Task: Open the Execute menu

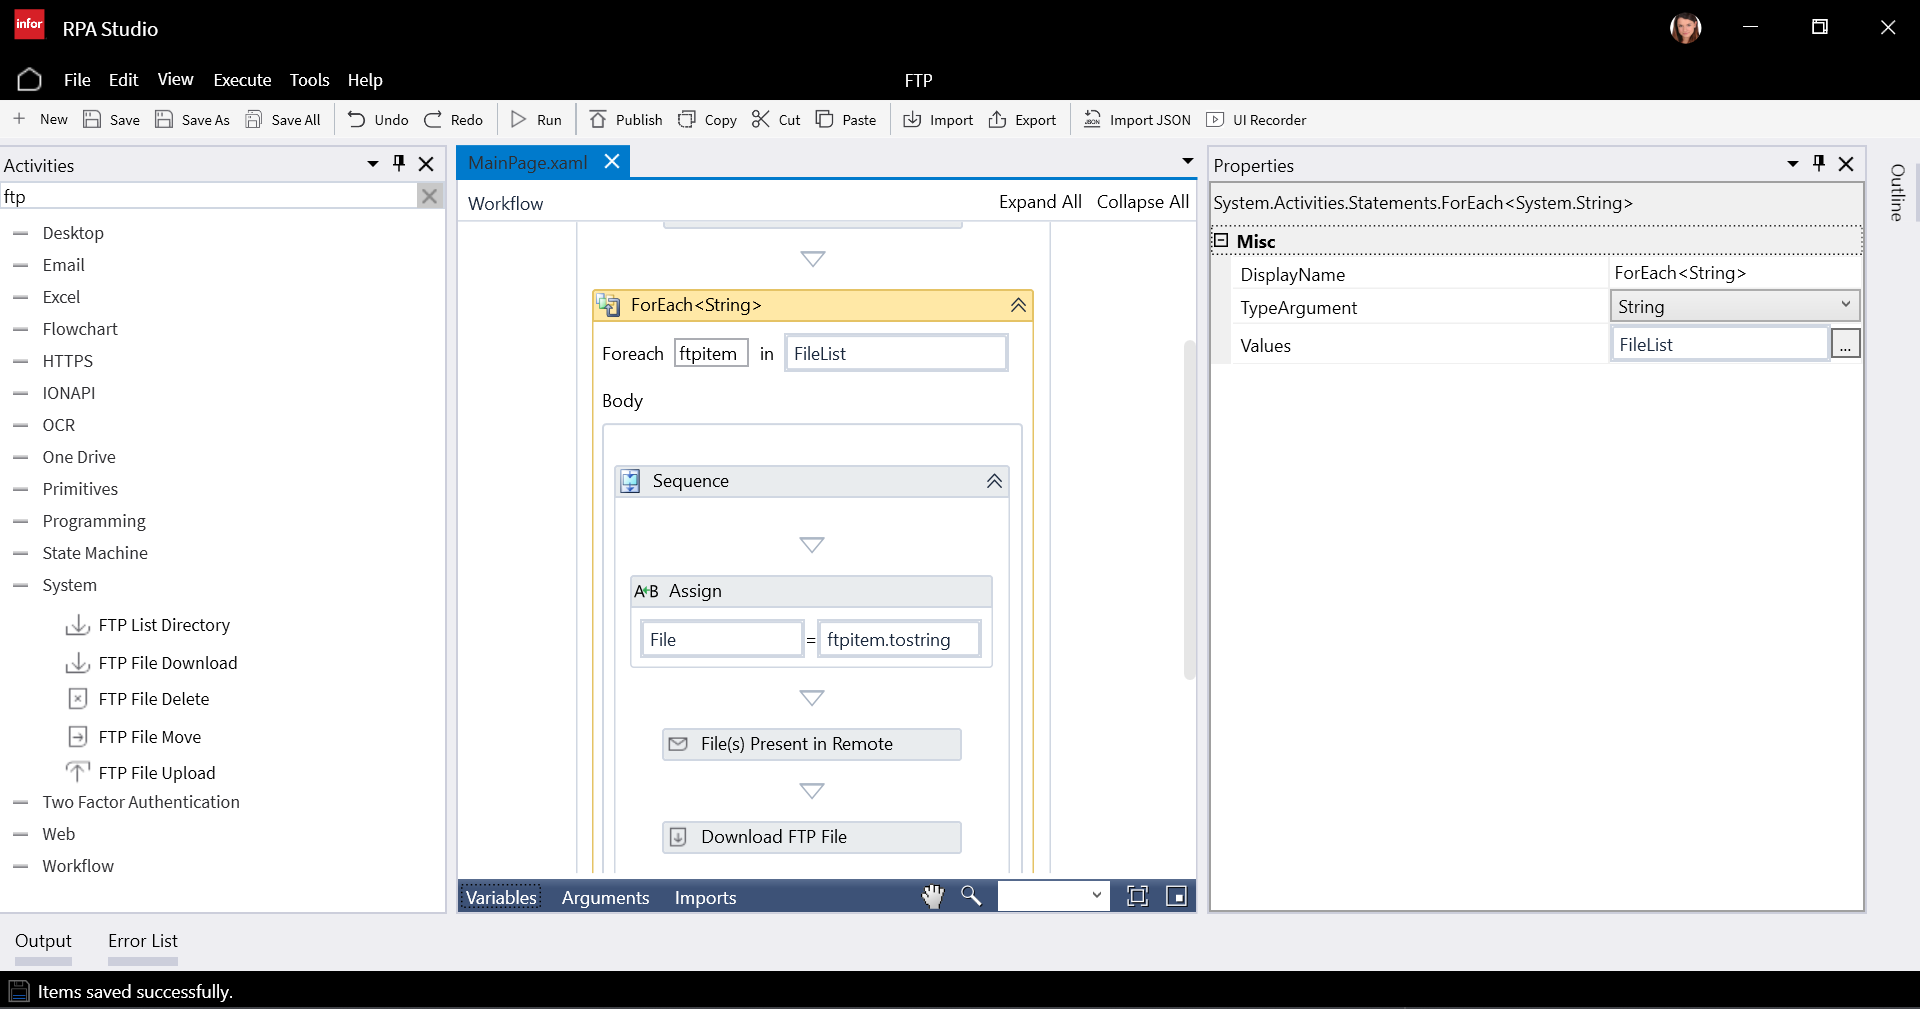Action: (242, 80)
